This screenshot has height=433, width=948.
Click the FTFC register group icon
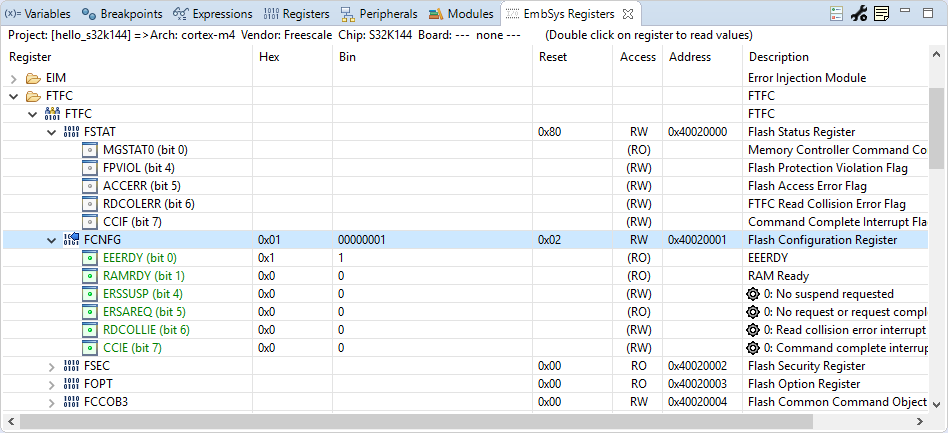[53, 114]
